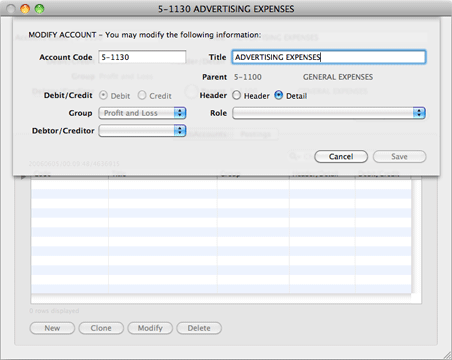Click the green zoom window button
This screenshot has height=360, width=452.
tap(39, 9)
